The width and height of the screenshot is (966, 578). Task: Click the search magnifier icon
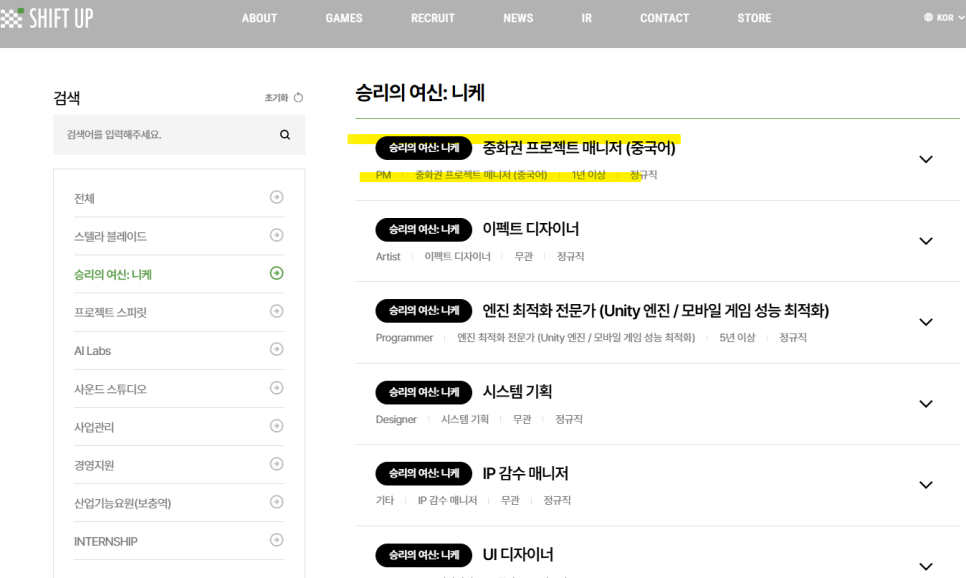click(285, 134)
